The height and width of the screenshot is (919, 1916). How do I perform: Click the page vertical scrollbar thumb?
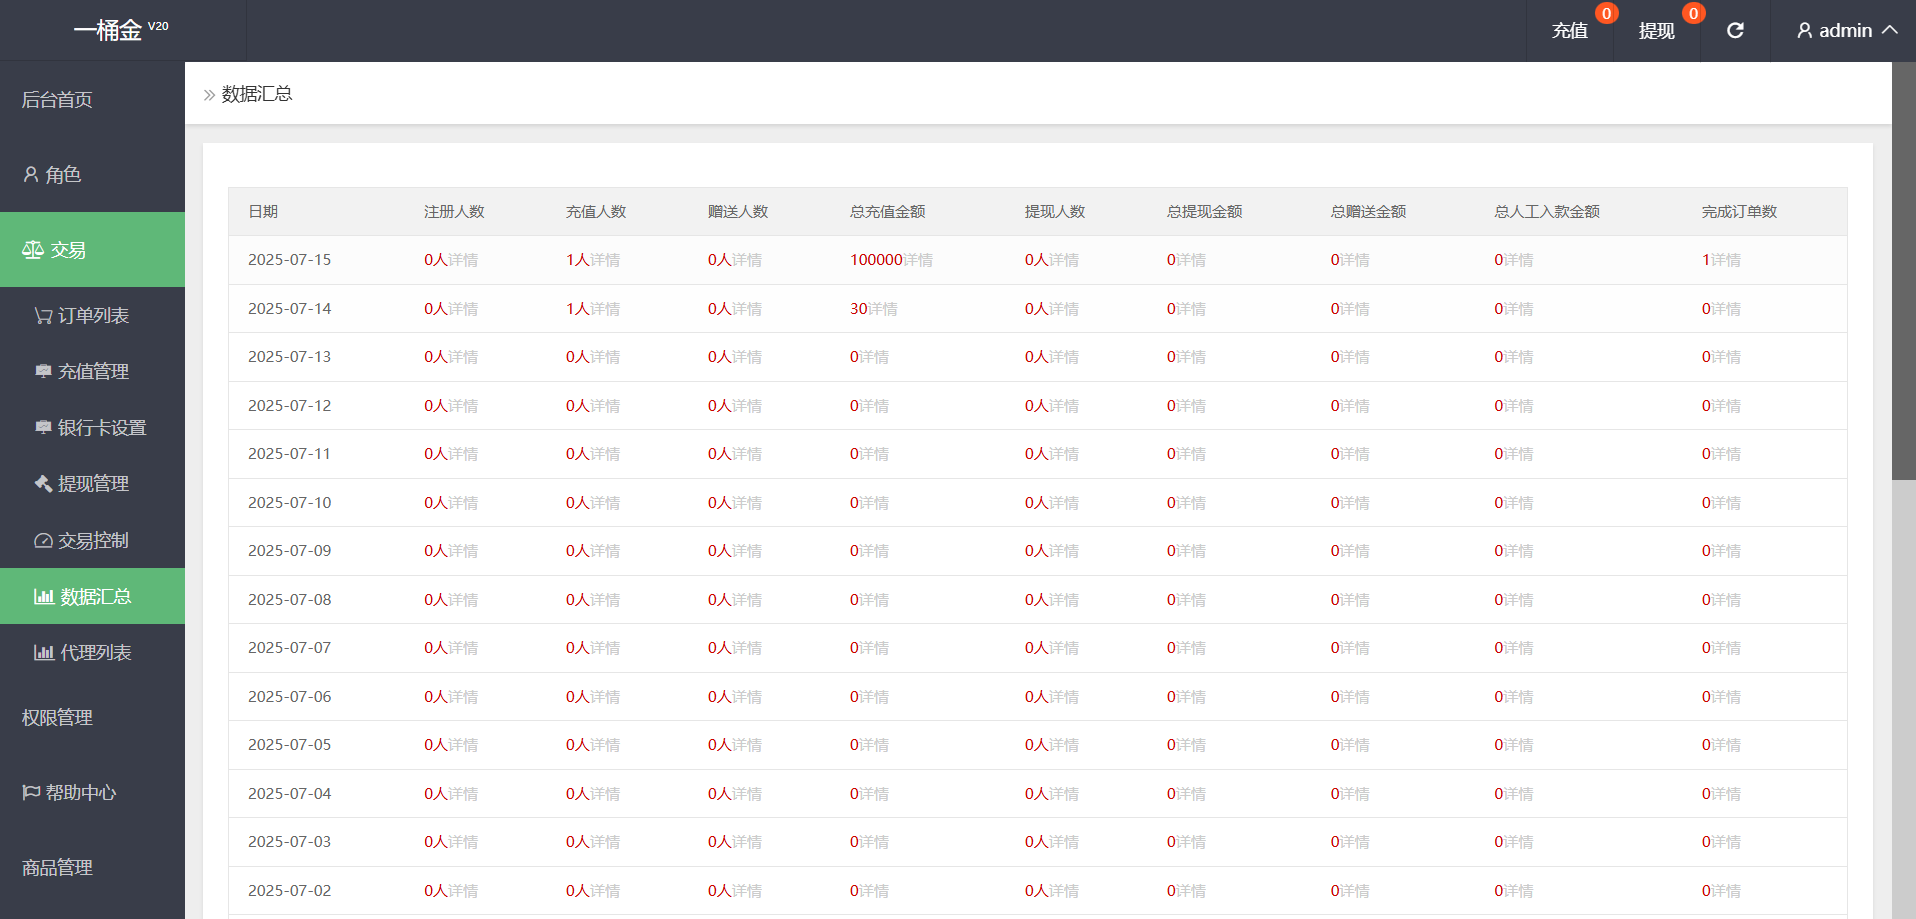[1904, 271]
